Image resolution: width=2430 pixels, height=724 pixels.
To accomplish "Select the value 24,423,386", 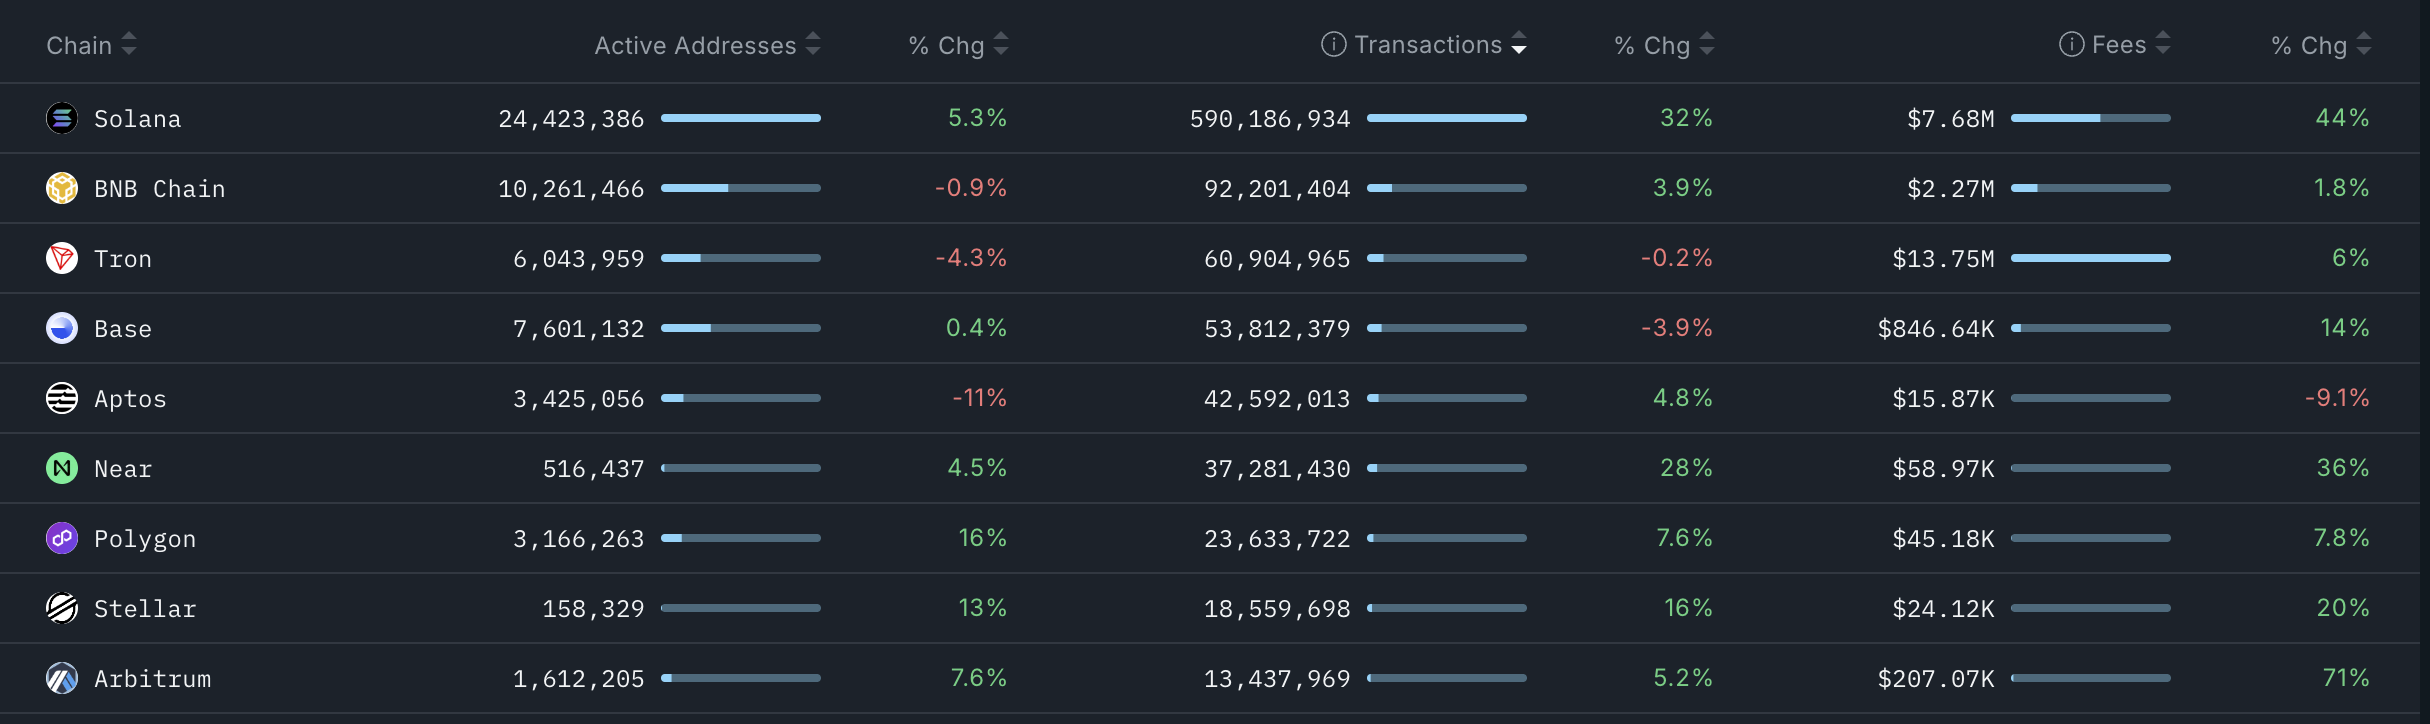I will 571,119.
